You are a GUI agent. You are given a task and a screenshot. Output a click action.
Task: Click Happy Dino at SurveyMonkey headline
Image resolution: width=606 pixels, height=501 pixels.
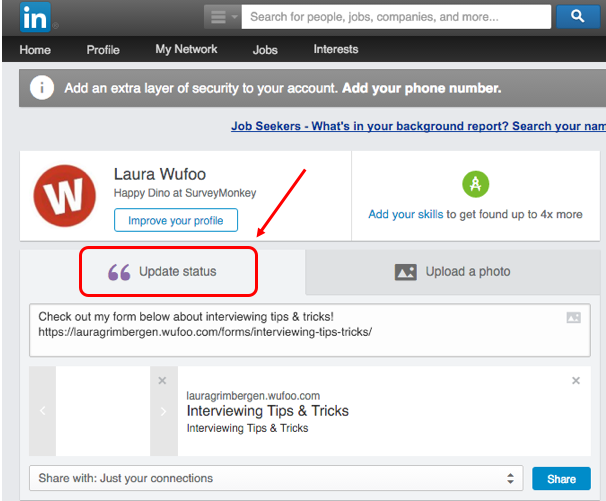[x=185, y=193]
